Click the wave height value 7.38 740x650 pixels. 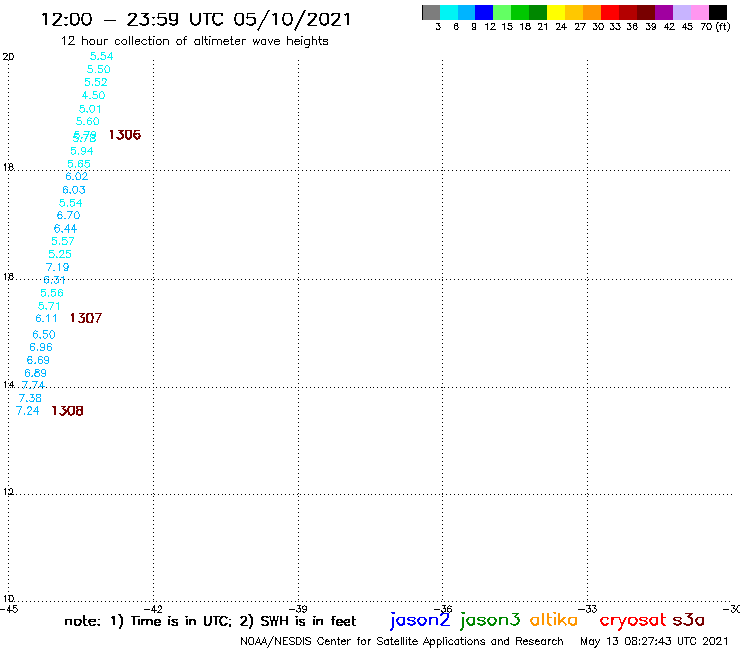pyautogui.click(x=30, y=398)
